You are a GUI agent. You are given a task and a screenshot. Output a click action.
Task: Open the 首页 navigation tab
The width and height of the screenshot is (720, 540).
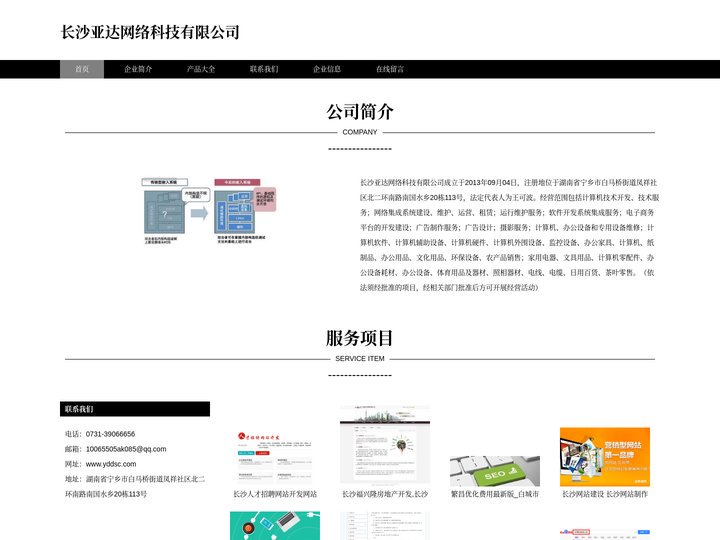(82, 69)
